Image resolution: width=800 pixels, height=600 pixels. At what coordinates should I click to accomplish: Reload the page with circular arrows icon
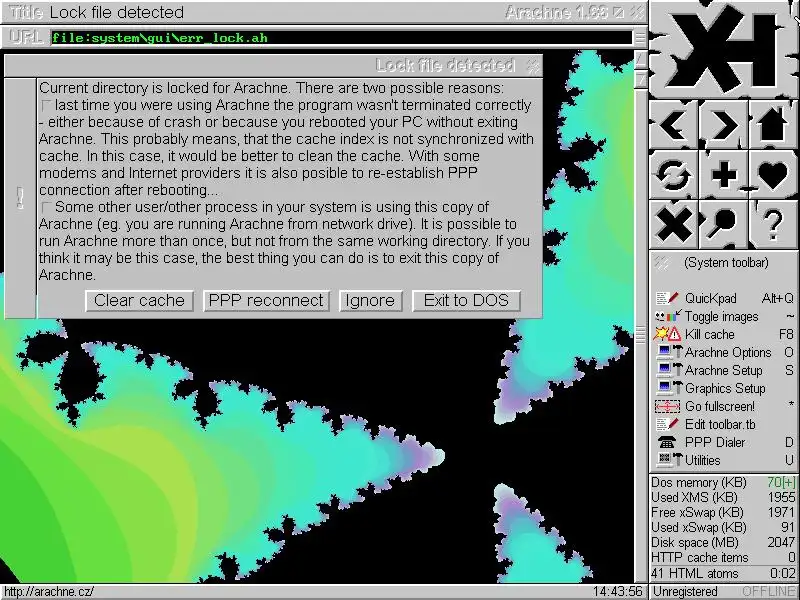673,174
